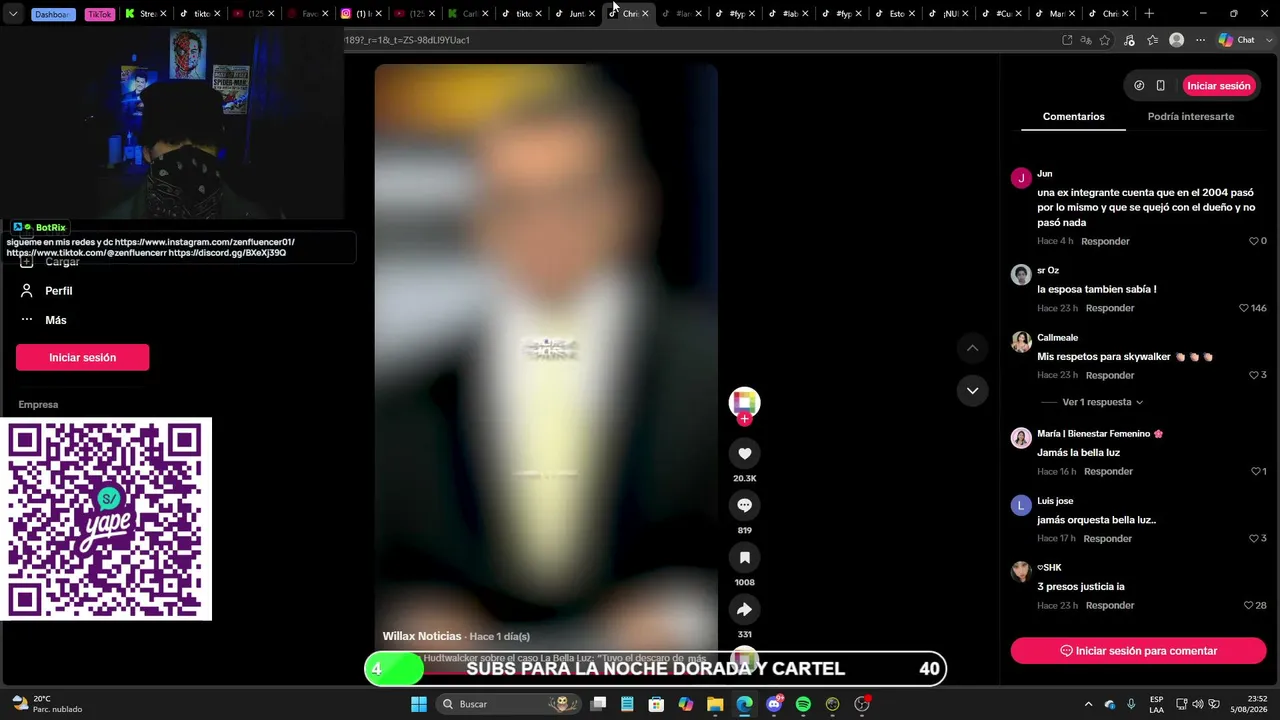Bookmark the video with the save icon
Viewport: 1280px width, 720px height.
pos(744,557)
